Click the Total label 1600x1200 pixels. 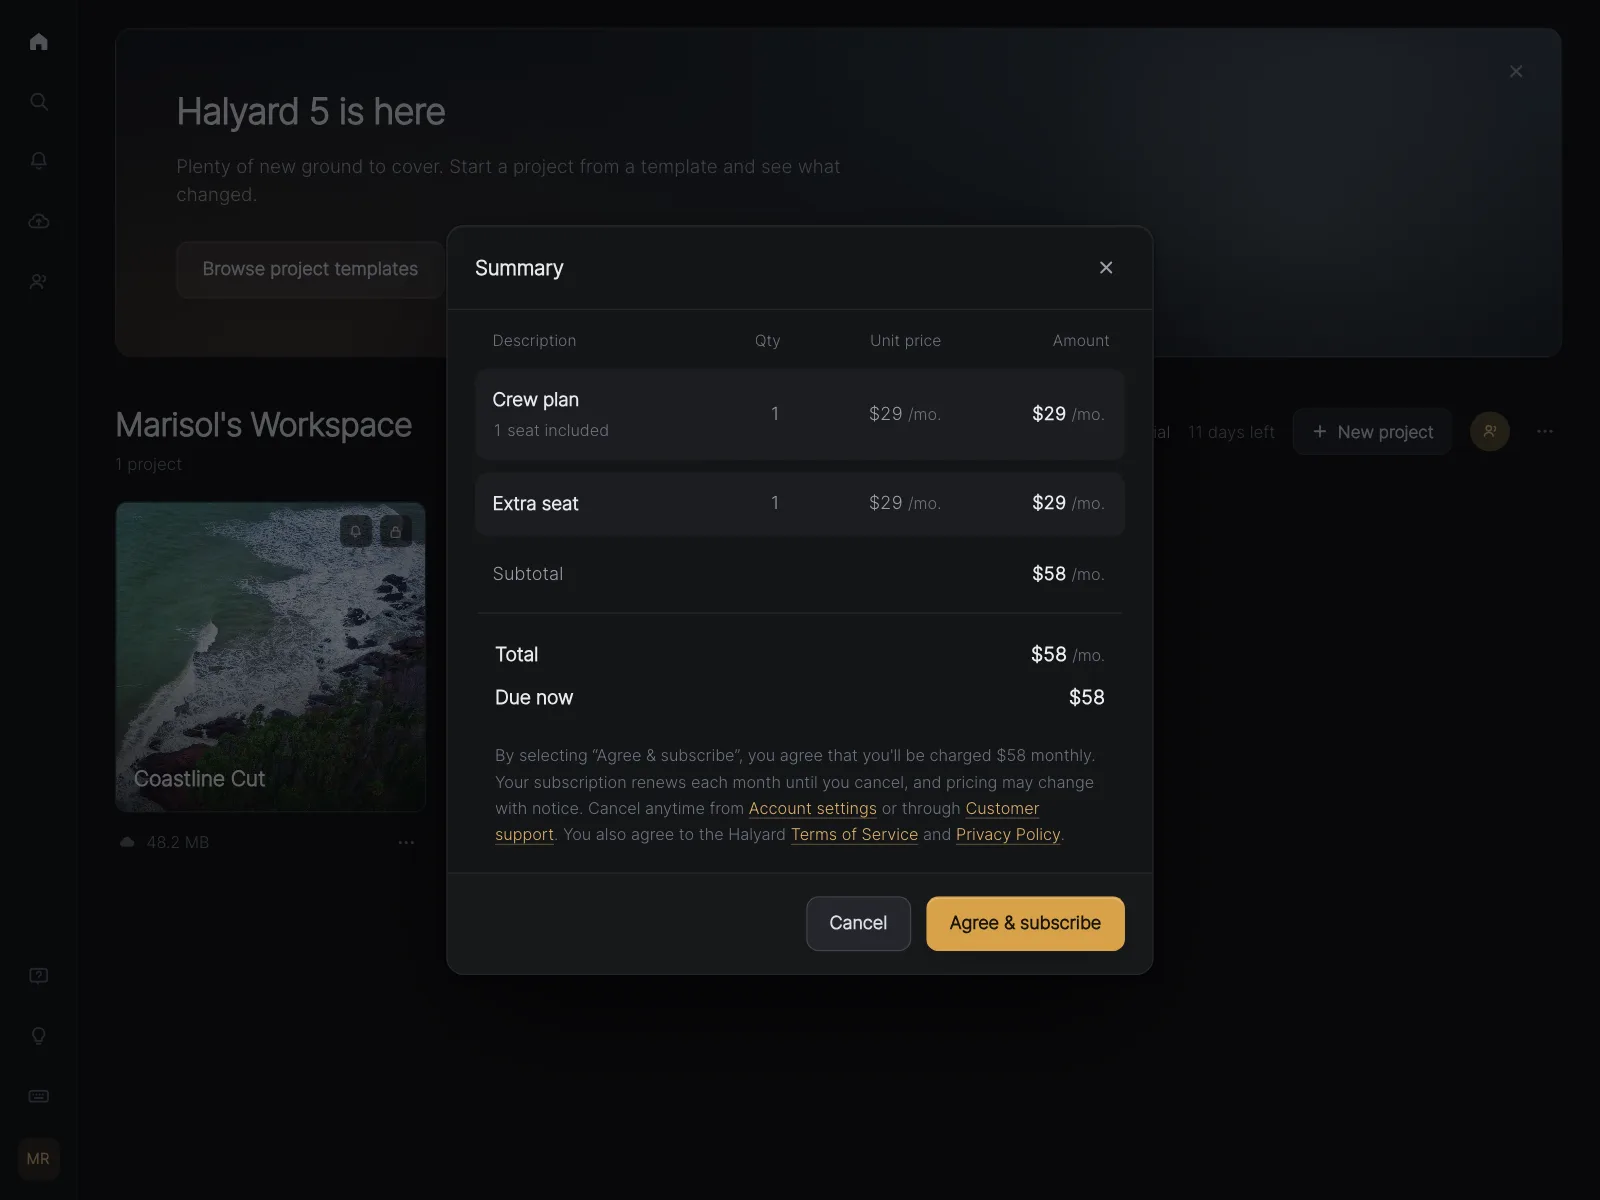(x=517, y=654)
